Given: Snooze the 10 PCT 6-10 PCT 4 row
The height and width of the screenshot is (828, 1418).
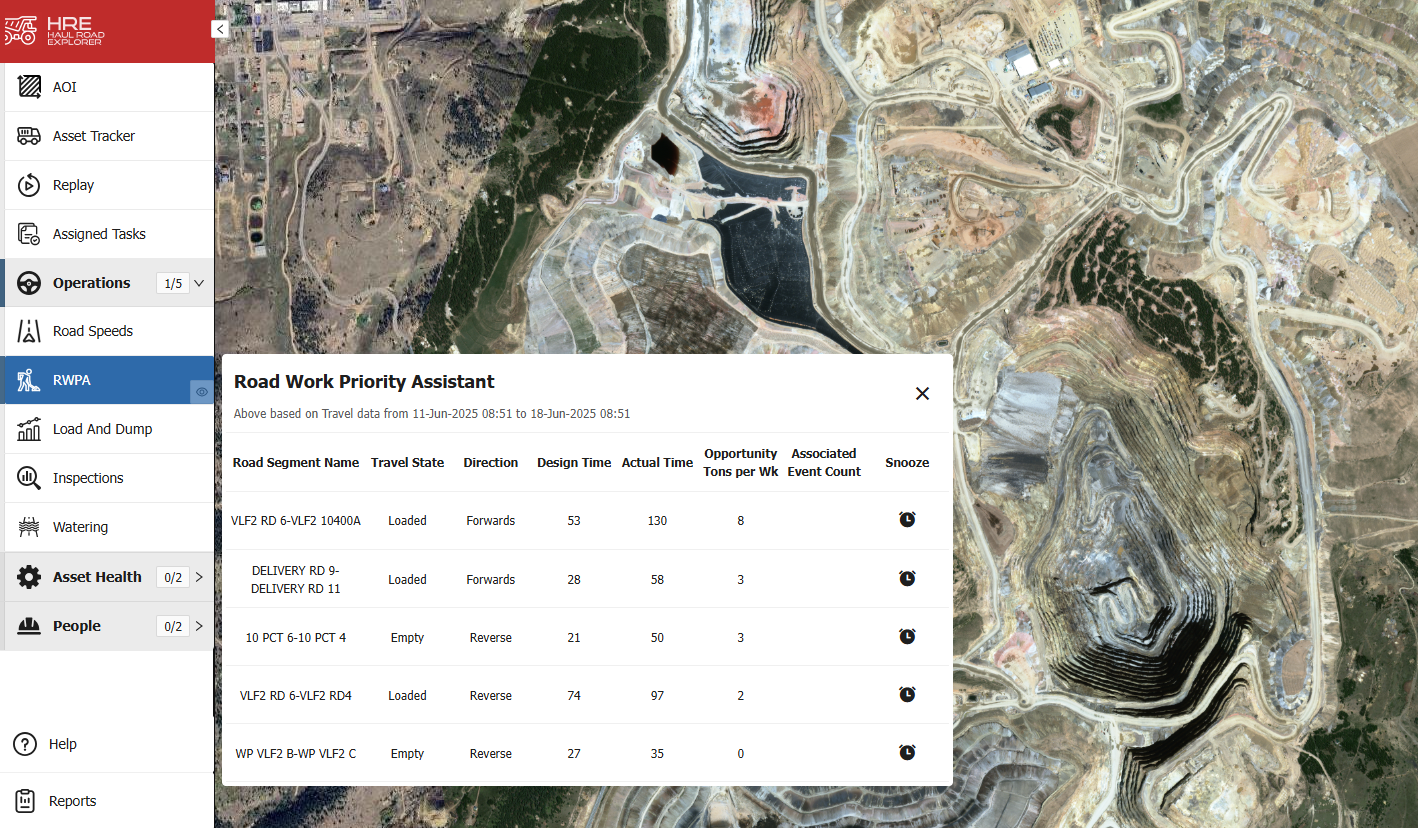Looking at the screenshot, I should pyautogui.click(x=907, y=636).
